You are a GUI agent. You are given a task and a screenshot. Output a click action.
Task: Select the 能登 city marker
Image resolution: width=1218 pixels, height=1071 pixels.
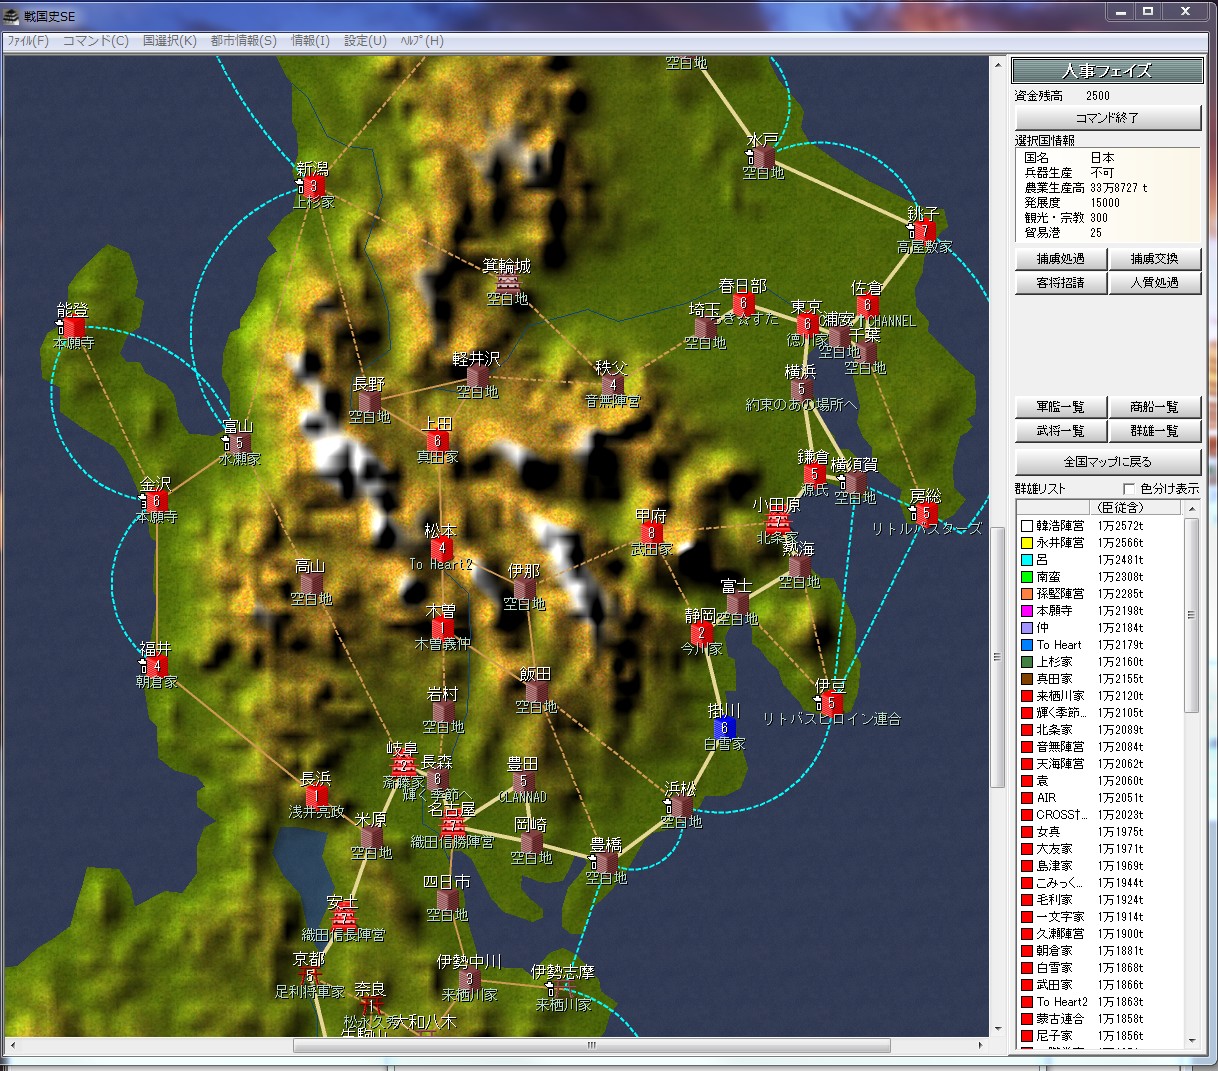coord(73,327)
